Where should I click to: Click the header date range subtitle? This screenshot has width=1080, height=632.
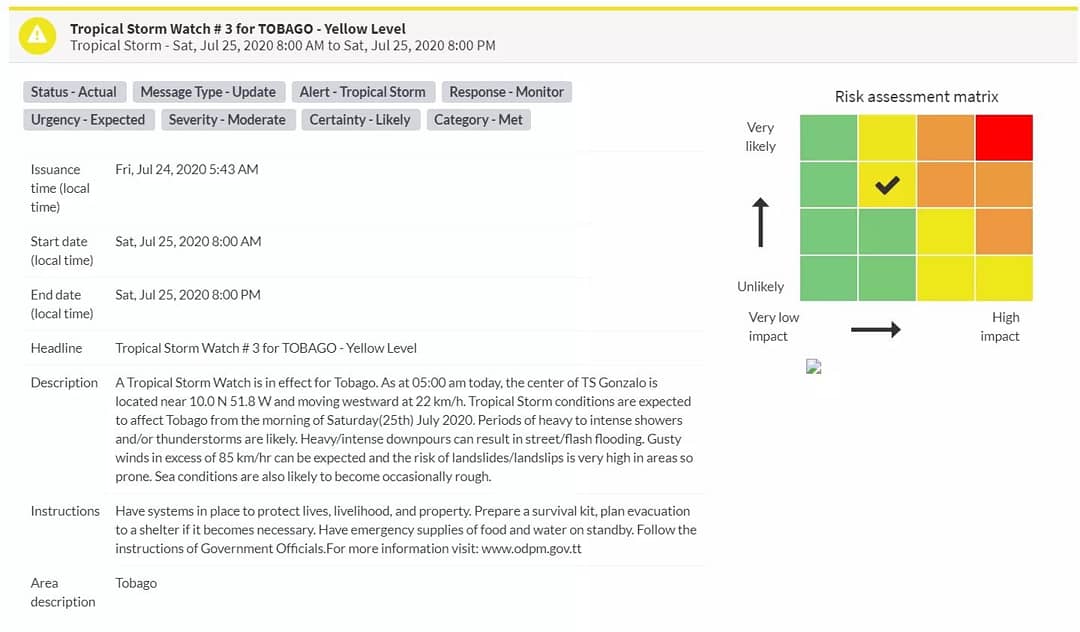point(282,45)
